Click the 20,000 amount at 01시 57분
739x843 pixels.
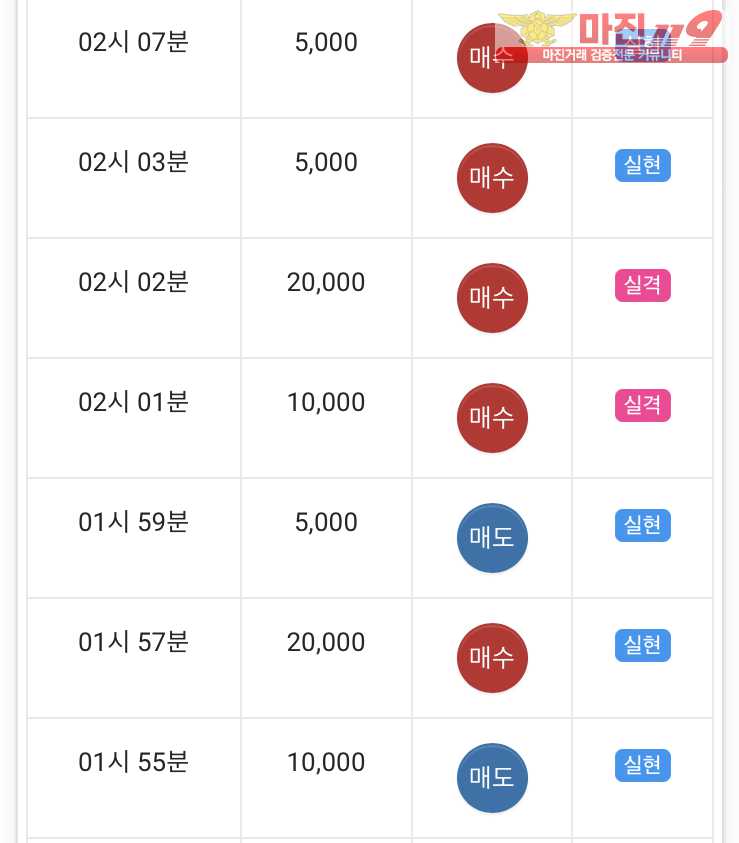point(326,642)
